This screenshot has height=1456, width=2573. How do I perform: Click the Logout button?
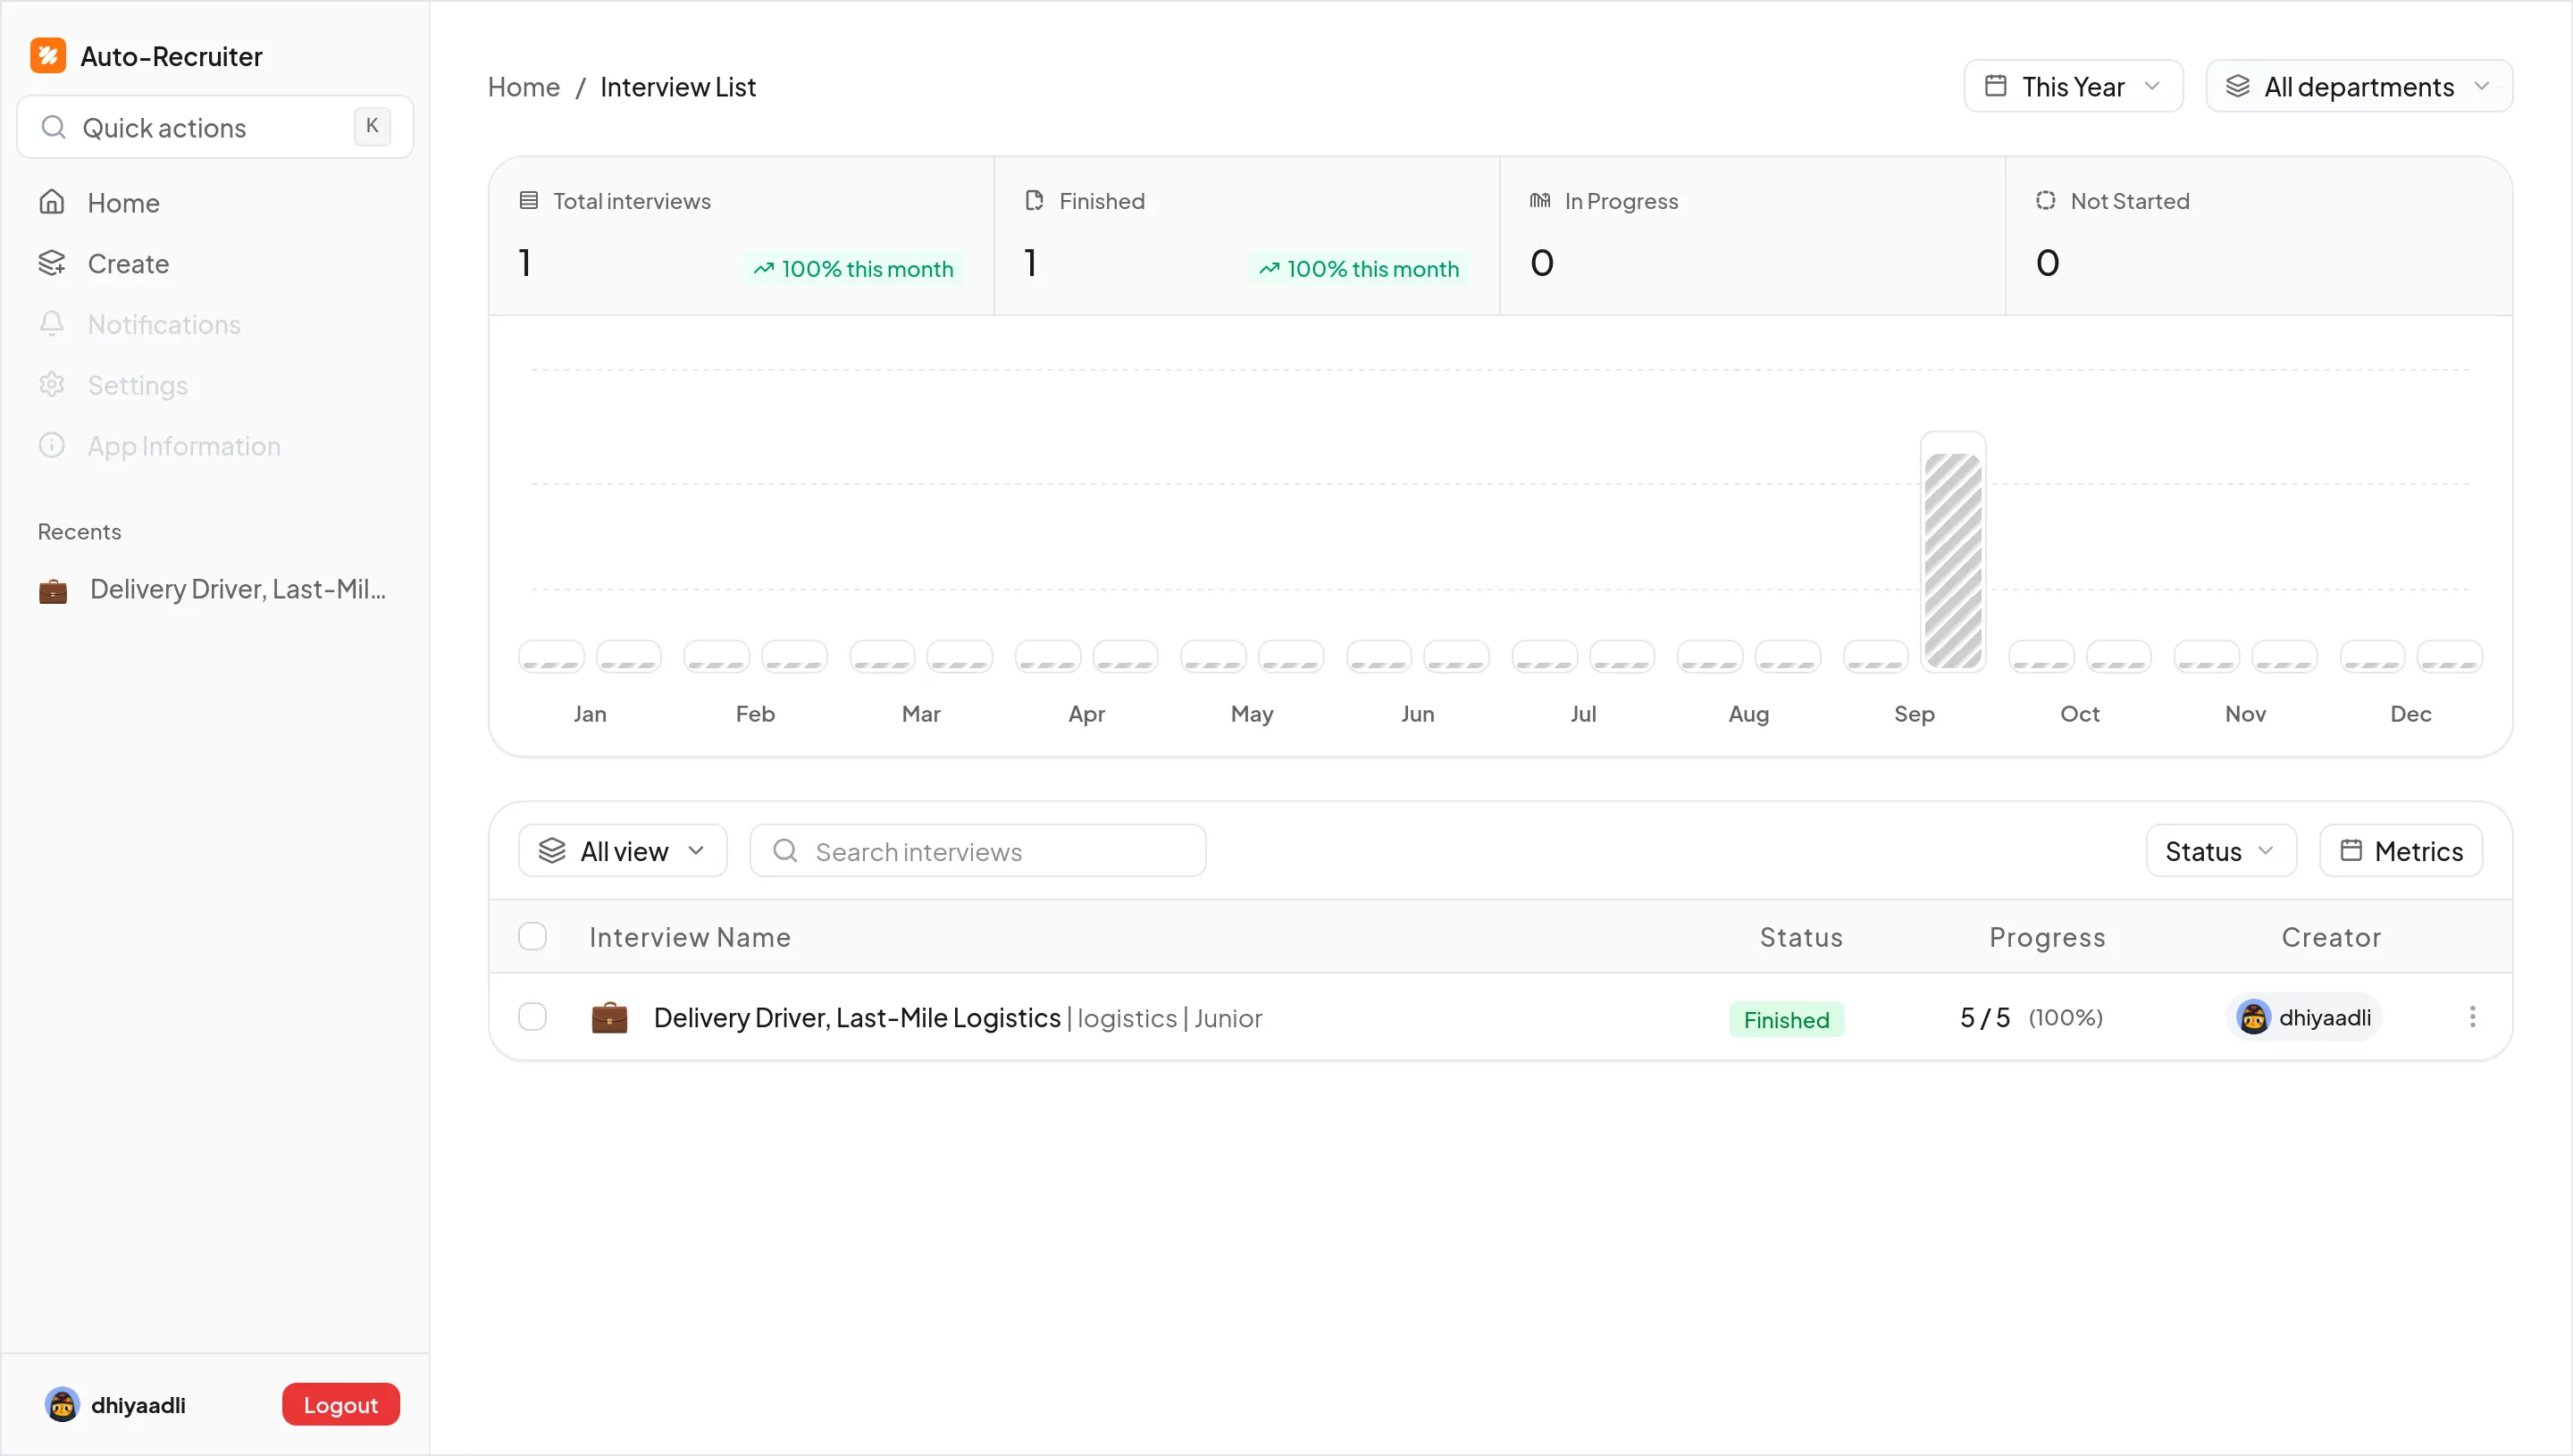(341, 1404)
